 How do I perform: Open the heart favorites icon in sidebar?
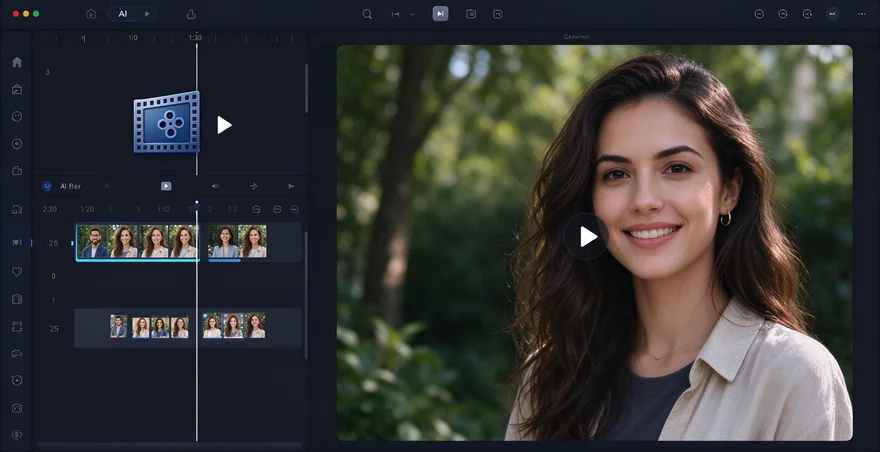pos(17,271)
